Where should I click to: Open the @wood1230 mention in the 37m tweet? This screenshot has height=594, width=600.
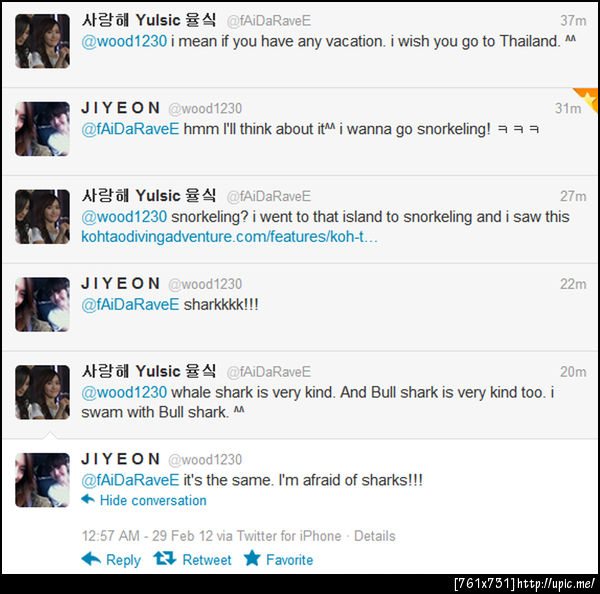[124, 41]
